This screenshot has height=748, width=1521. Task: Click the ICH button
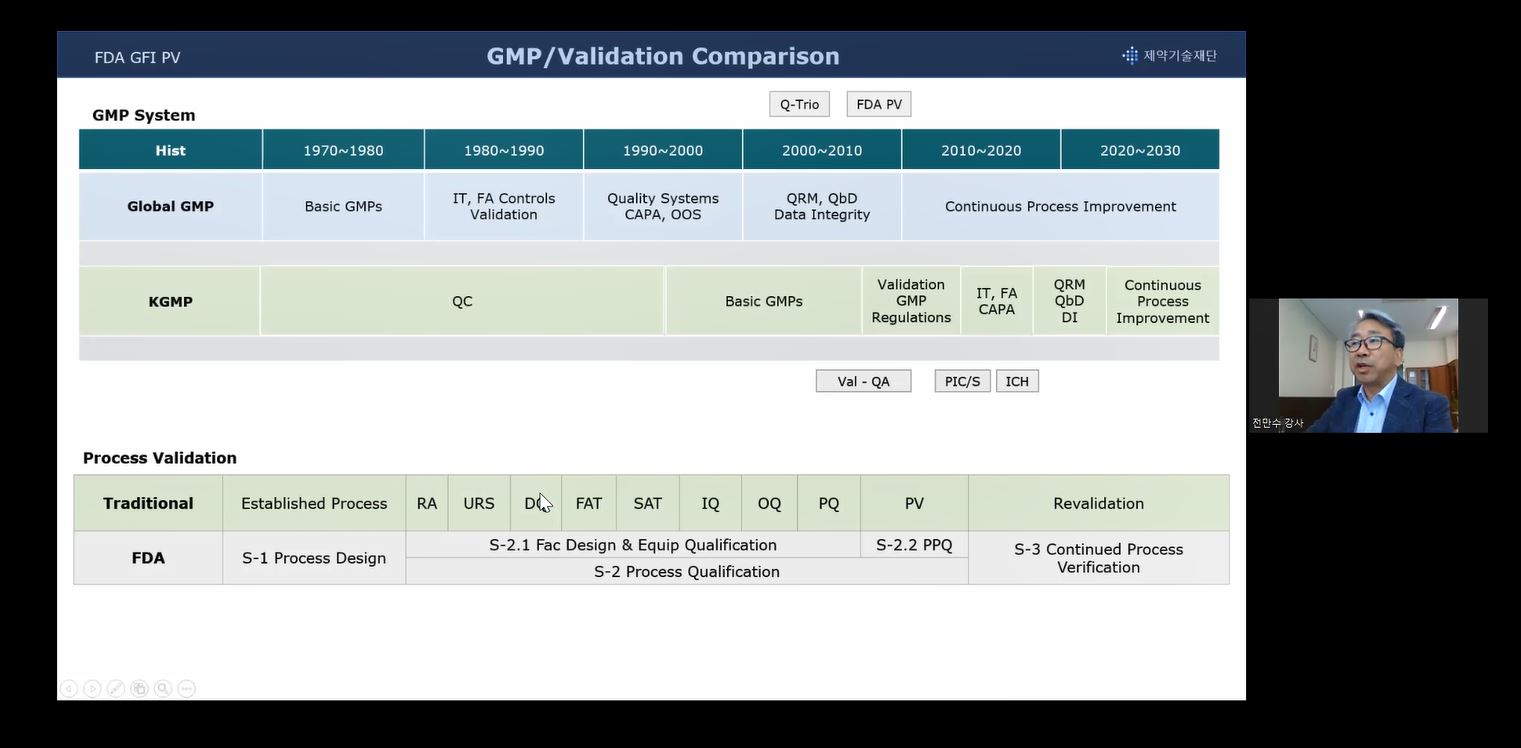tap(1017, 381)
